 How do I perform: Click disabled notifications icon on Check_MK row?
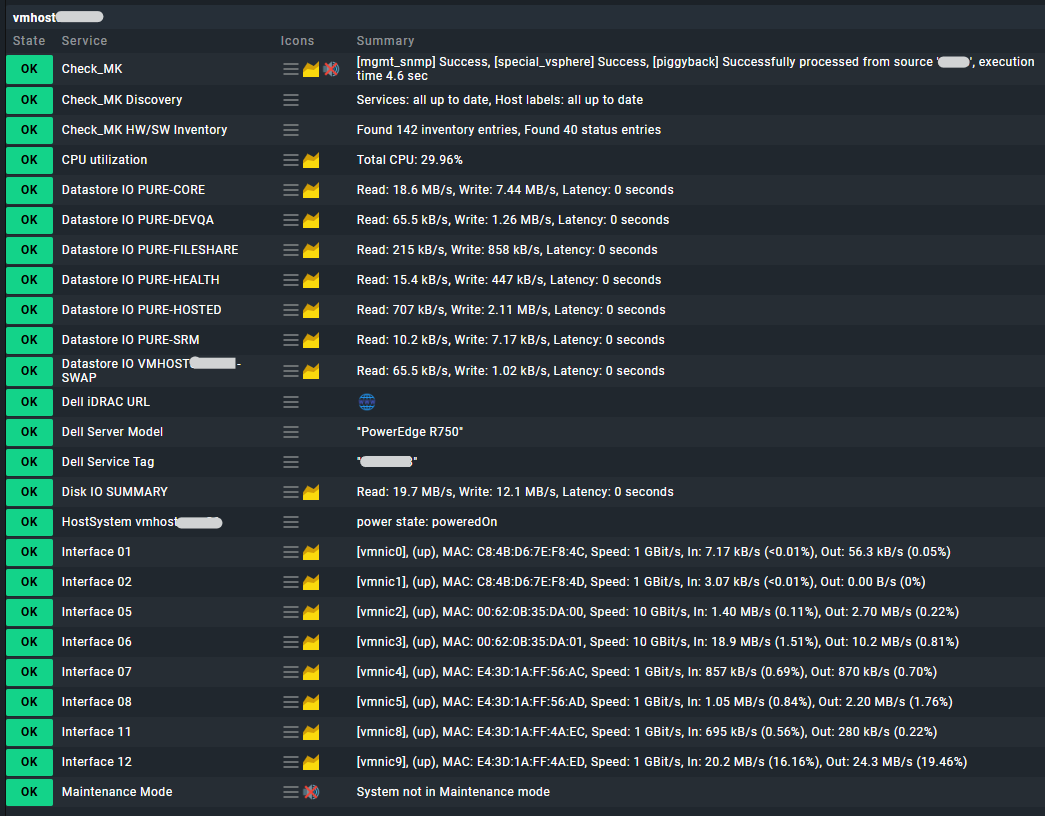pos(331,69)
